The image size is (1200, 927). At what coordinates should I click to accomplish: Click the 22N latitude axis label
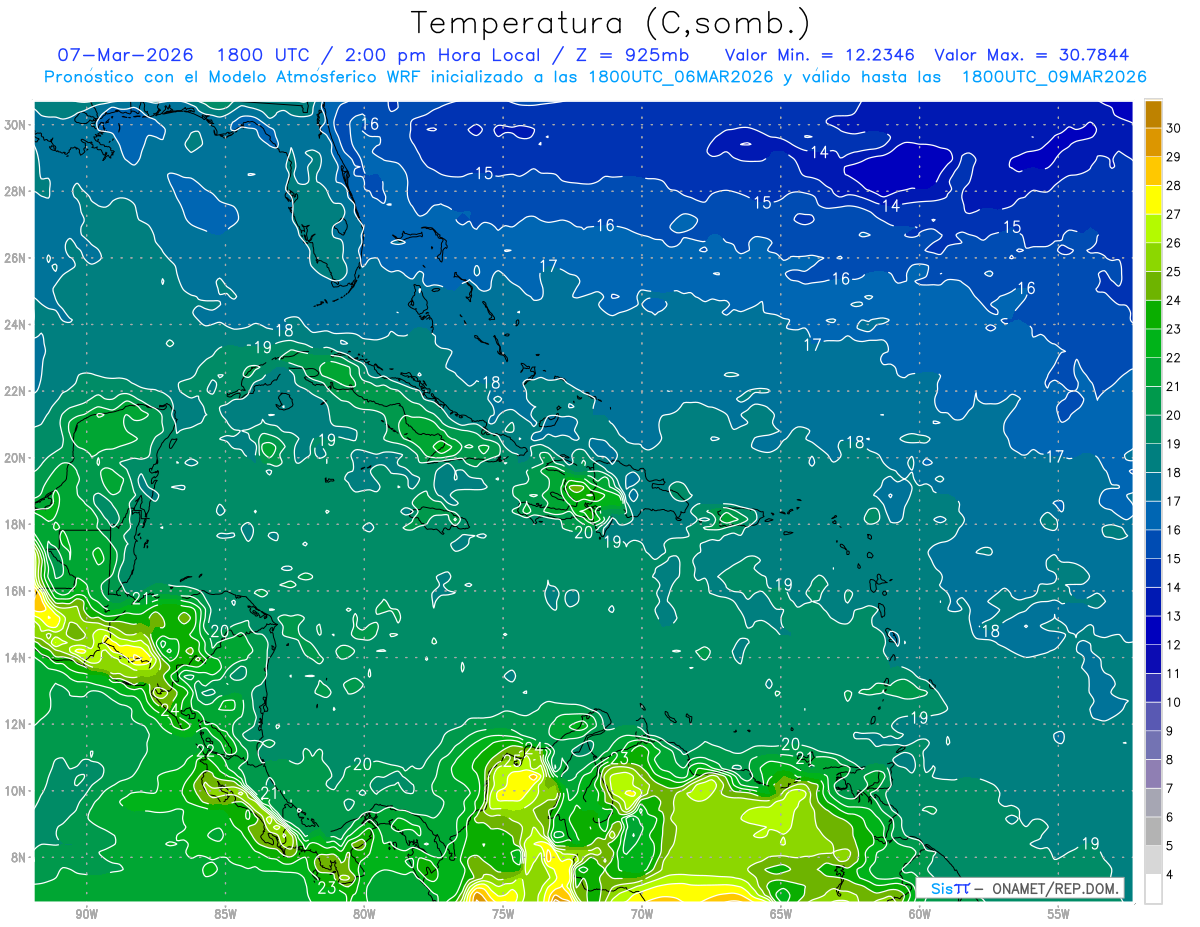[15, 391]
